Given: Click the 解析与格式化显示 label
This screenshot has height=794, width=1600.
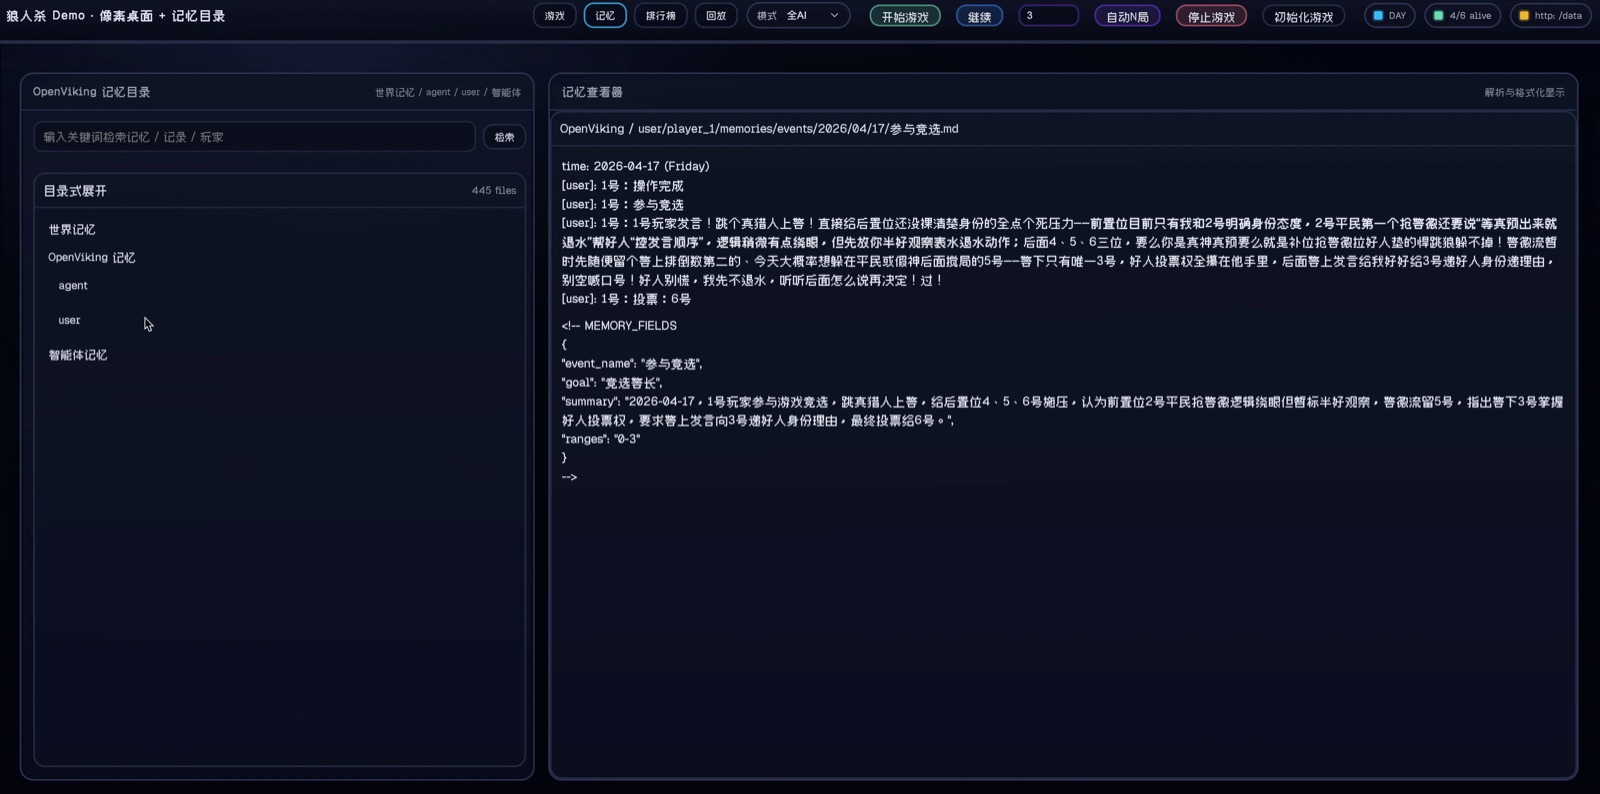Looking at the screenshot, I should 1524,93.
